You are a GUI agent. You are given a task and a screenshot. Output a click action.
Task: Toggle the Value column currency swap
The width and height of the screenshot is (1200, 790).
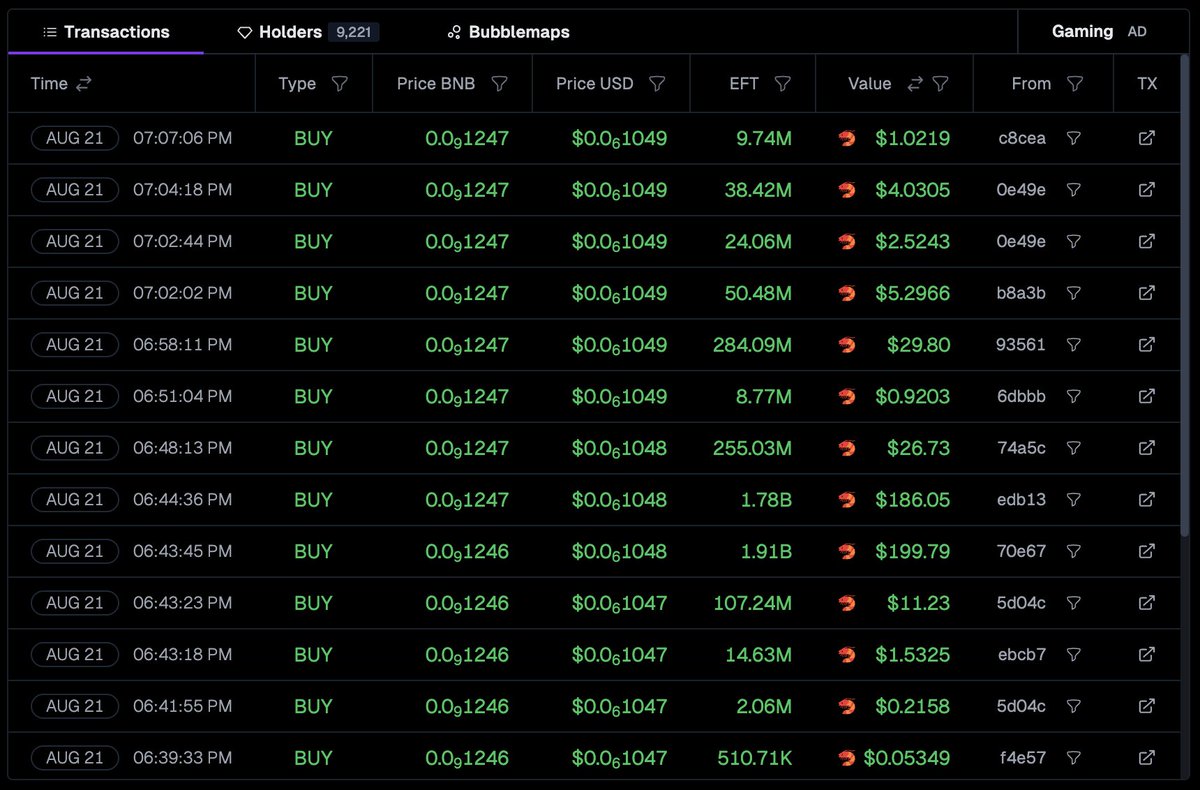[914, 84]
